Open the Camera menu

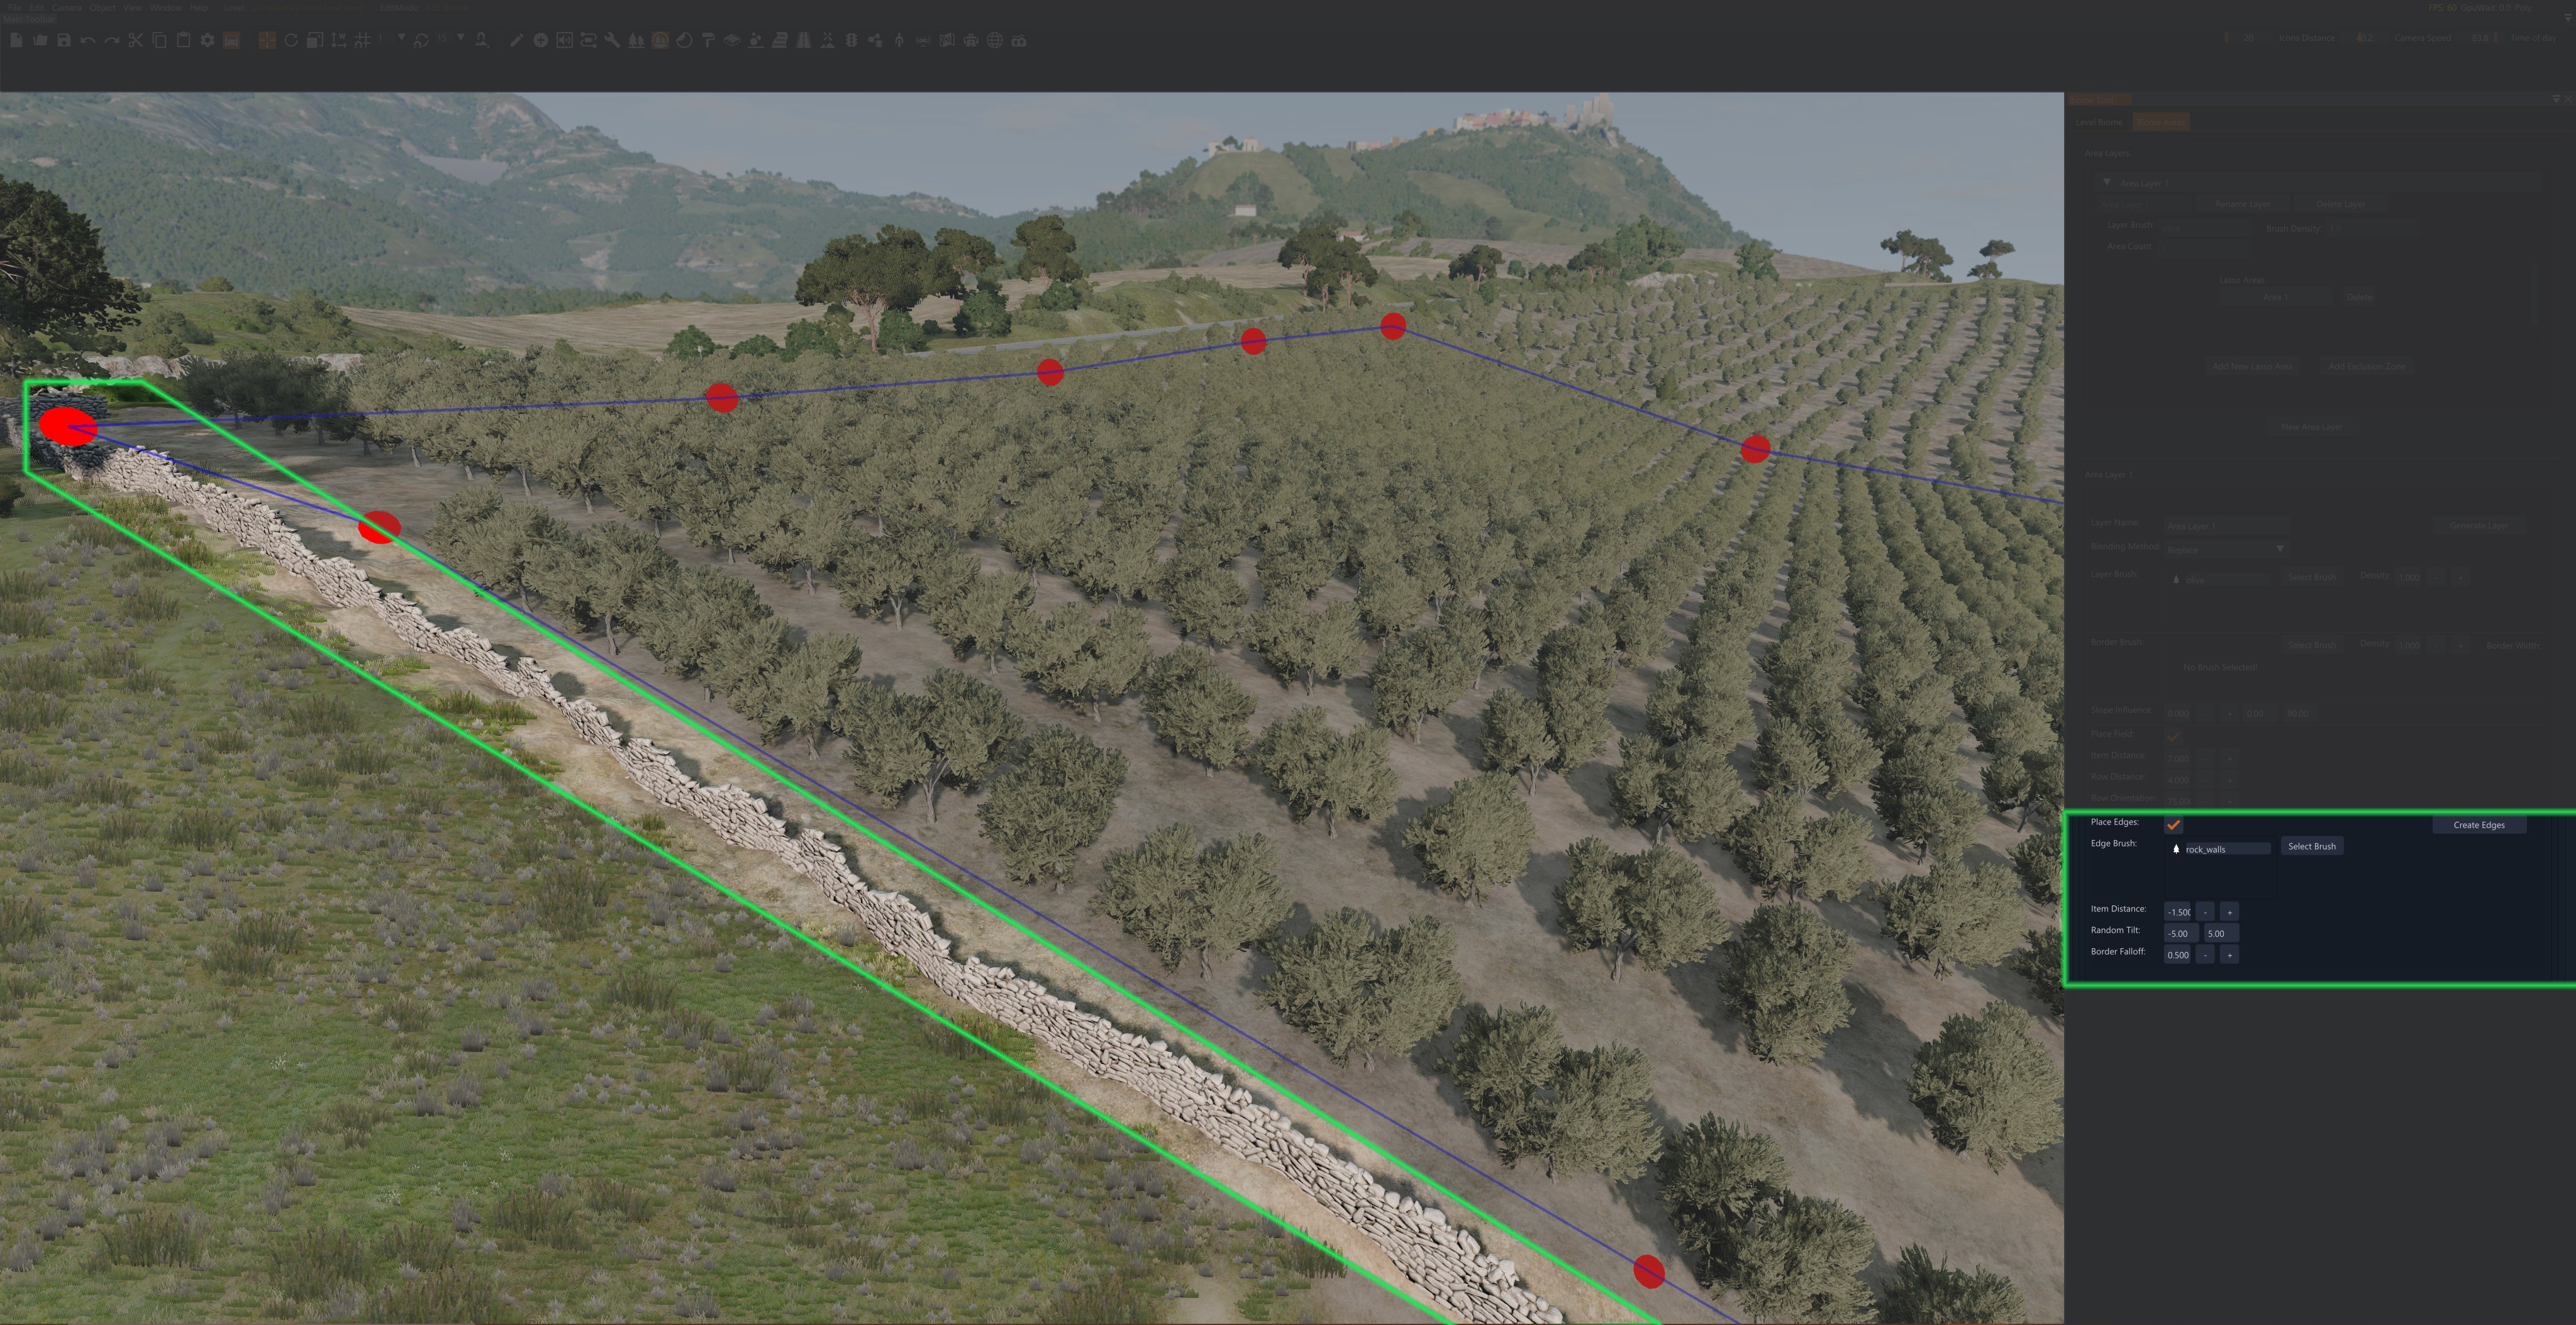pos(67,7)
